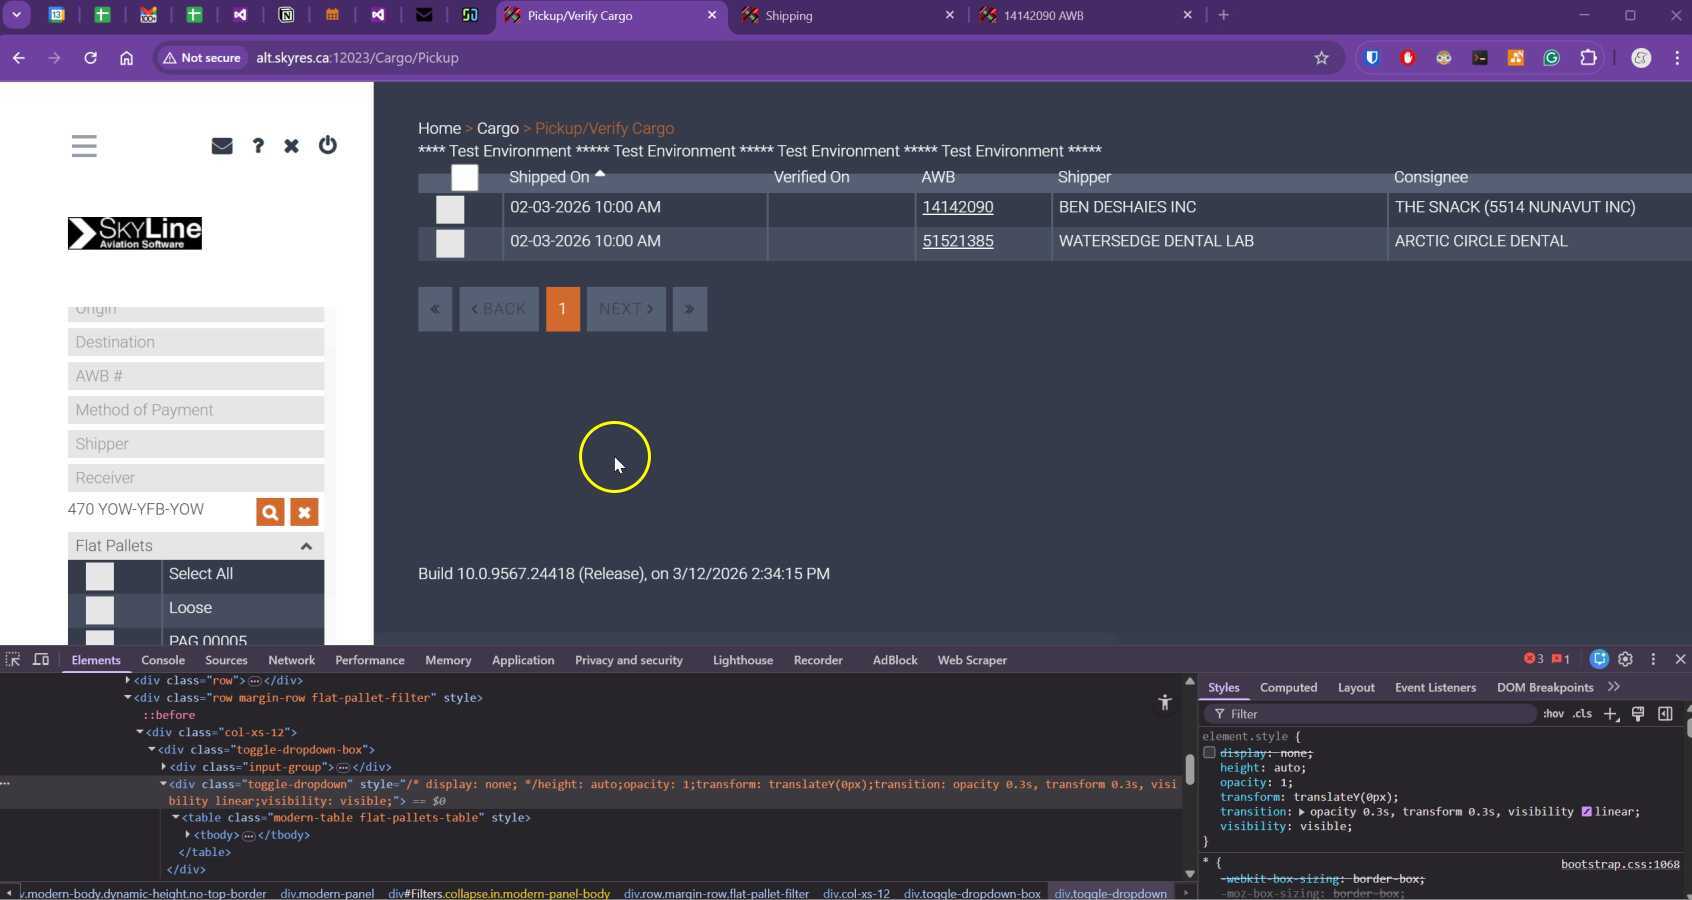Tick the Select All pallets checkbox

[x=100, y=576]
